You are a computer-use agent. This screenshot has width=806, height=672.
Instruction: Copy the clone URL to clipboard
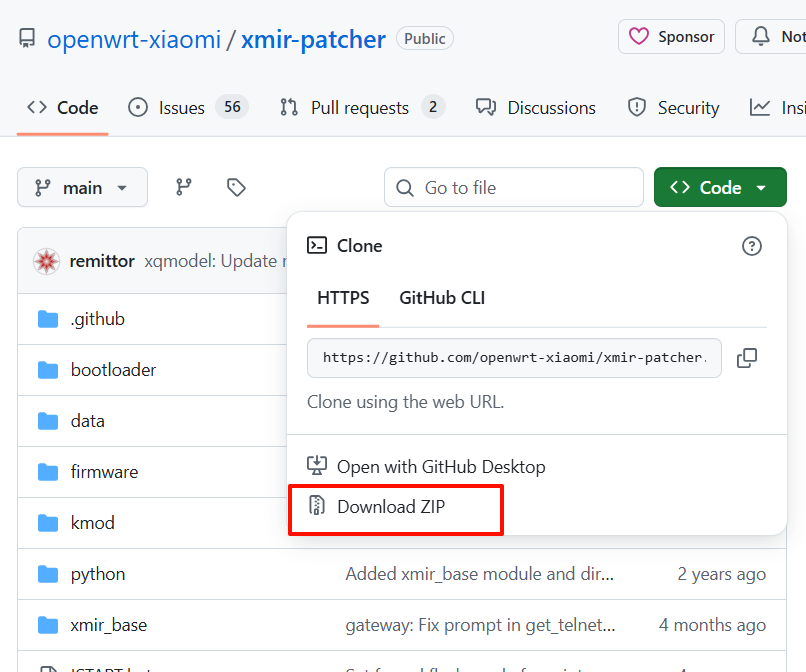[x=746, y=358]
